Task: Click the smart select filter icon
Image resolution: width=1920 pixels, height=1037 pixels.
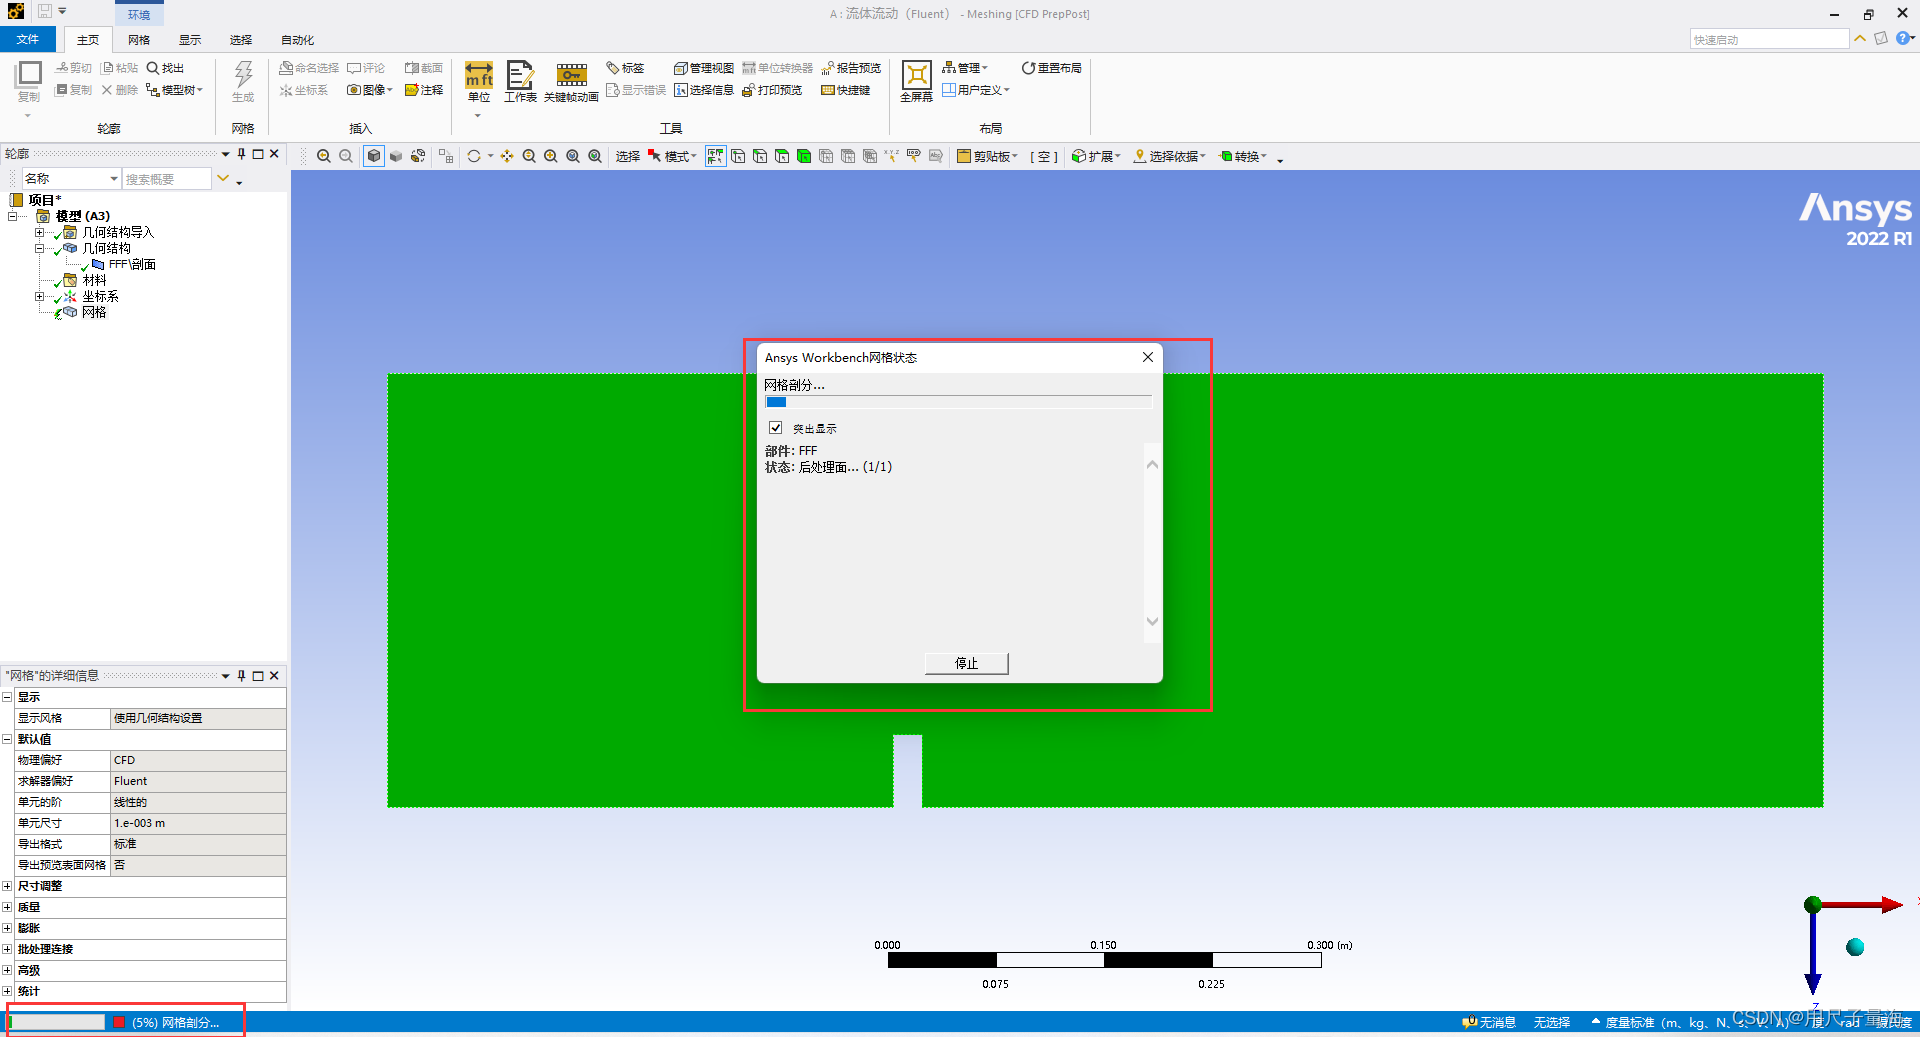Action: 715,156
